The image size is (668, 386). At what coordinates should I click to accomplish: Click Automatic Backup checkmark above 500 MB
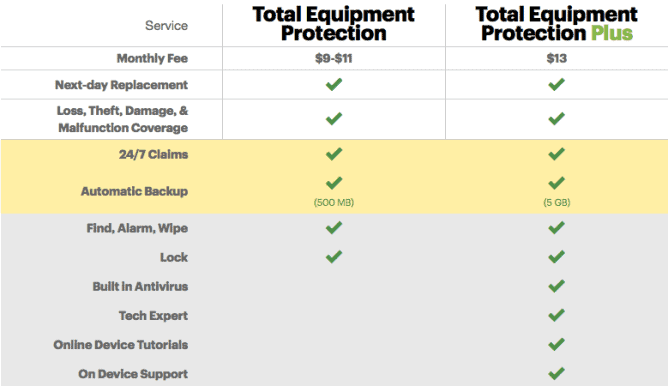[x=334, y=183]
